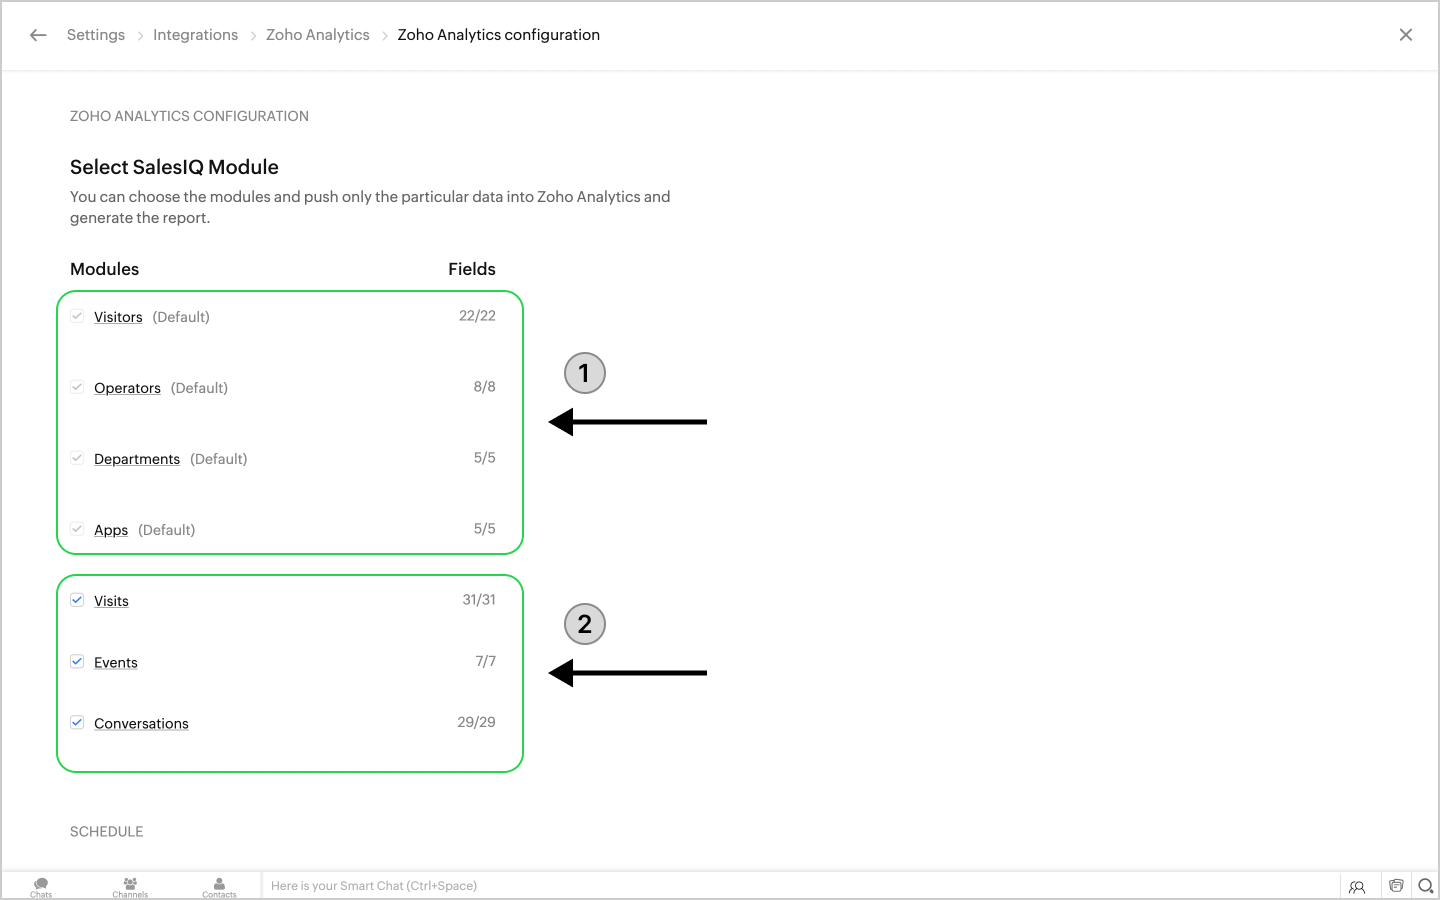Viewport: 1440px width, 900px height.
Task: Toggle the Conversations module checkbox
Action: [77, 722]
